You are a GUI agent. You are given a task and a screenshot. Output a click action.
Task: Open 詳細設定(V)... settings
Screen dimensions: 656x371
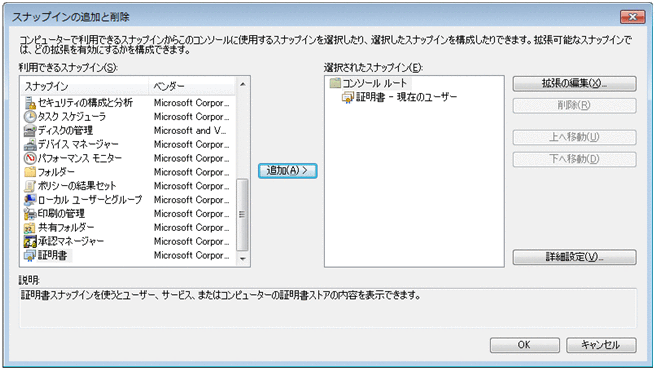click(574, 257)
